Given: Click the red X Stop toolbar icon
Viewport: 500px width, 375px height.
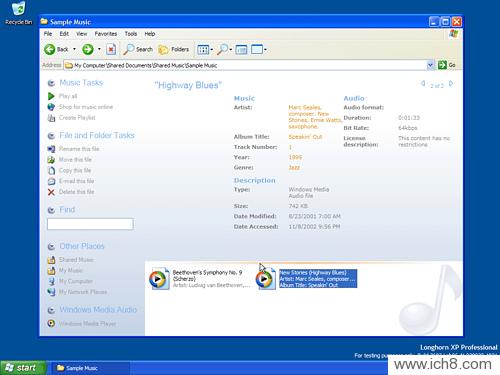Looking at the screenshot, I should coord(111,49).
